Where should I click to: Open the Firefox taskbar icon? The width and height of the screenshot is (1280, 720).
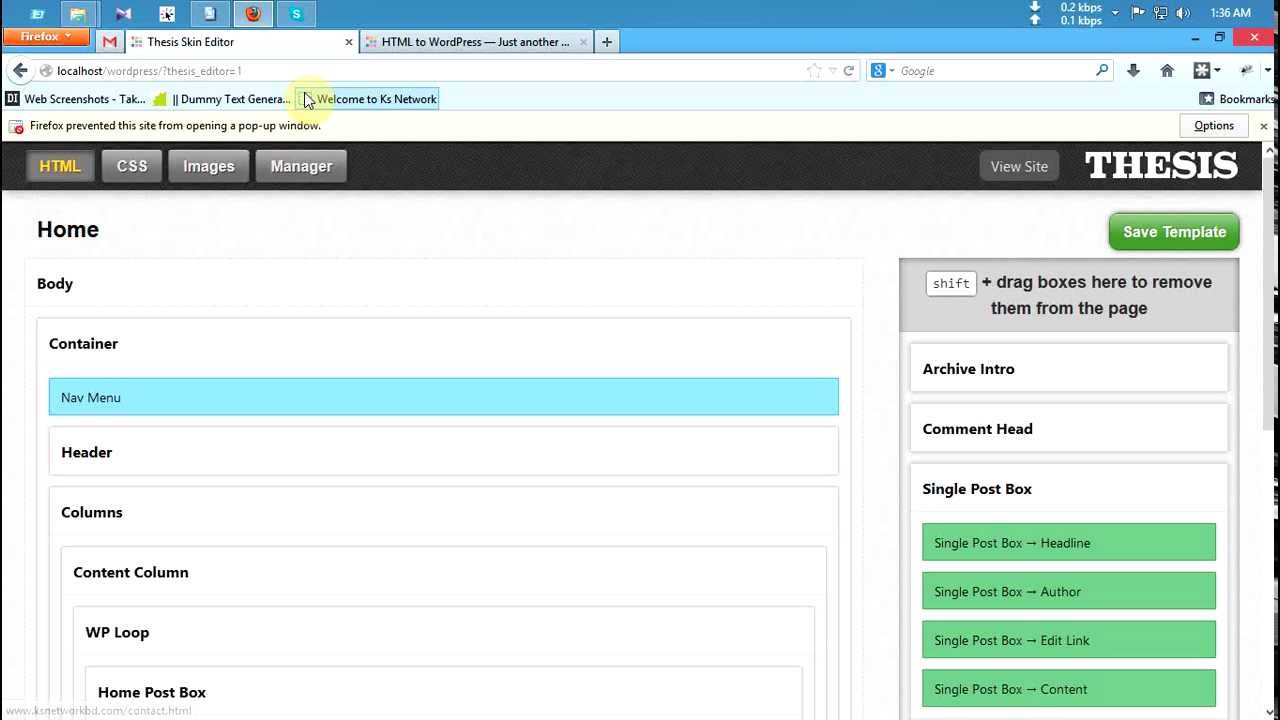[x=253, y=14]
